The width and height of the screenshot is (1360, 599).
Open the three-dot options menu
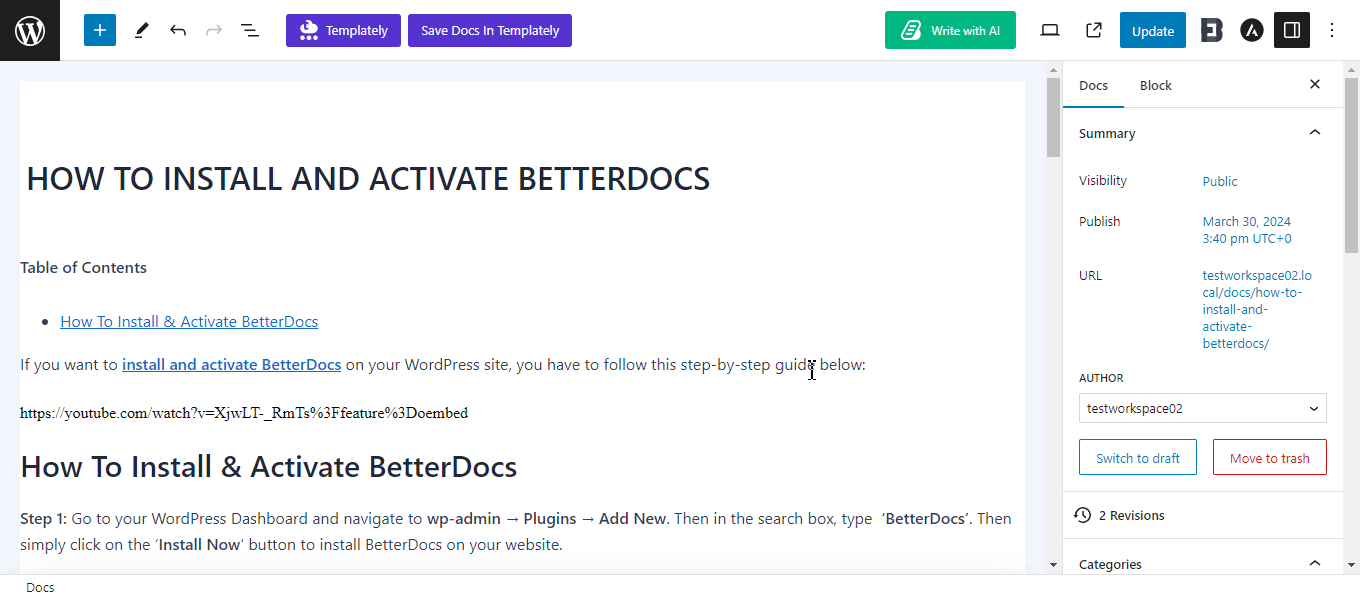[x=1332, y=30]
